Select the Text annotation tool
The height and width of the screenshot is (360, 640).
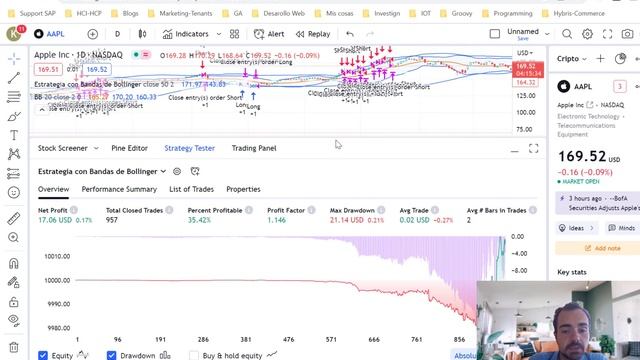pos(14,135)
